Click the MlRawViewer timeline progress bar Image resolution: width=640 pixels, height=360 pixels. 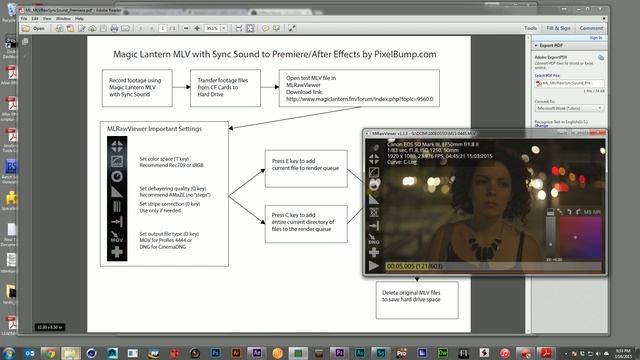[x=494, y=267]
